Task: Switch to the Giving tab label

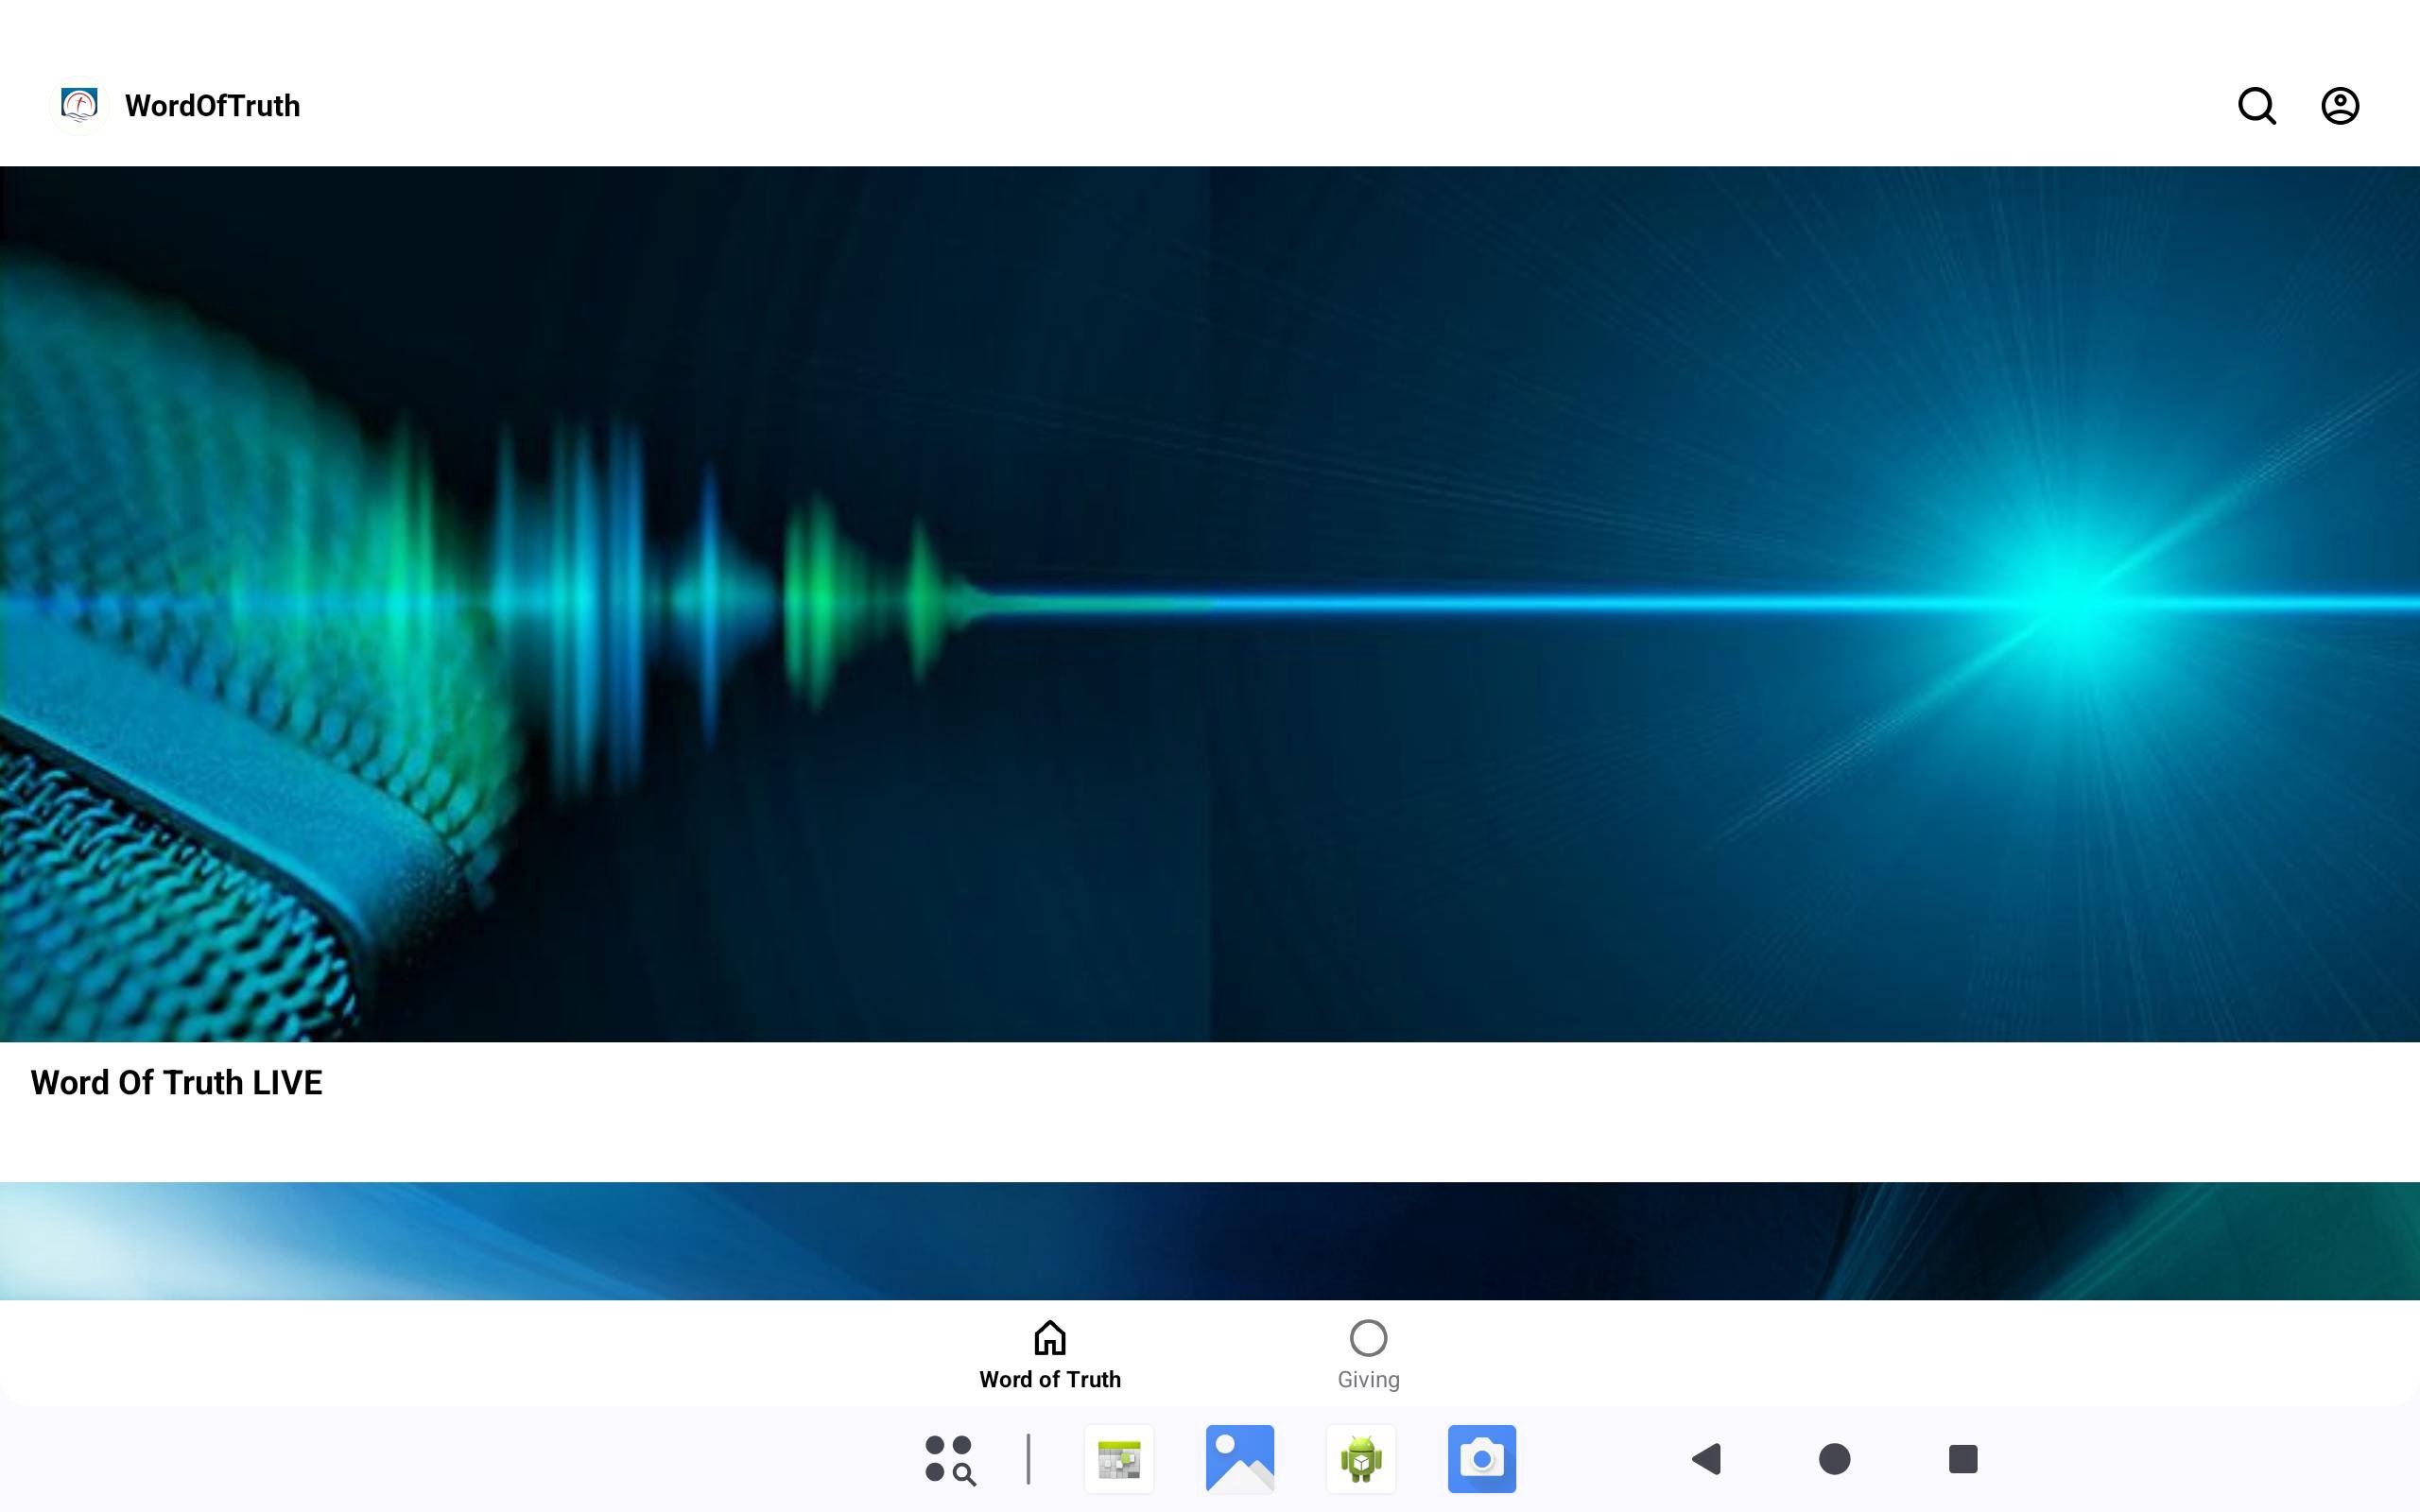Action: (x=1367, y=1380)
